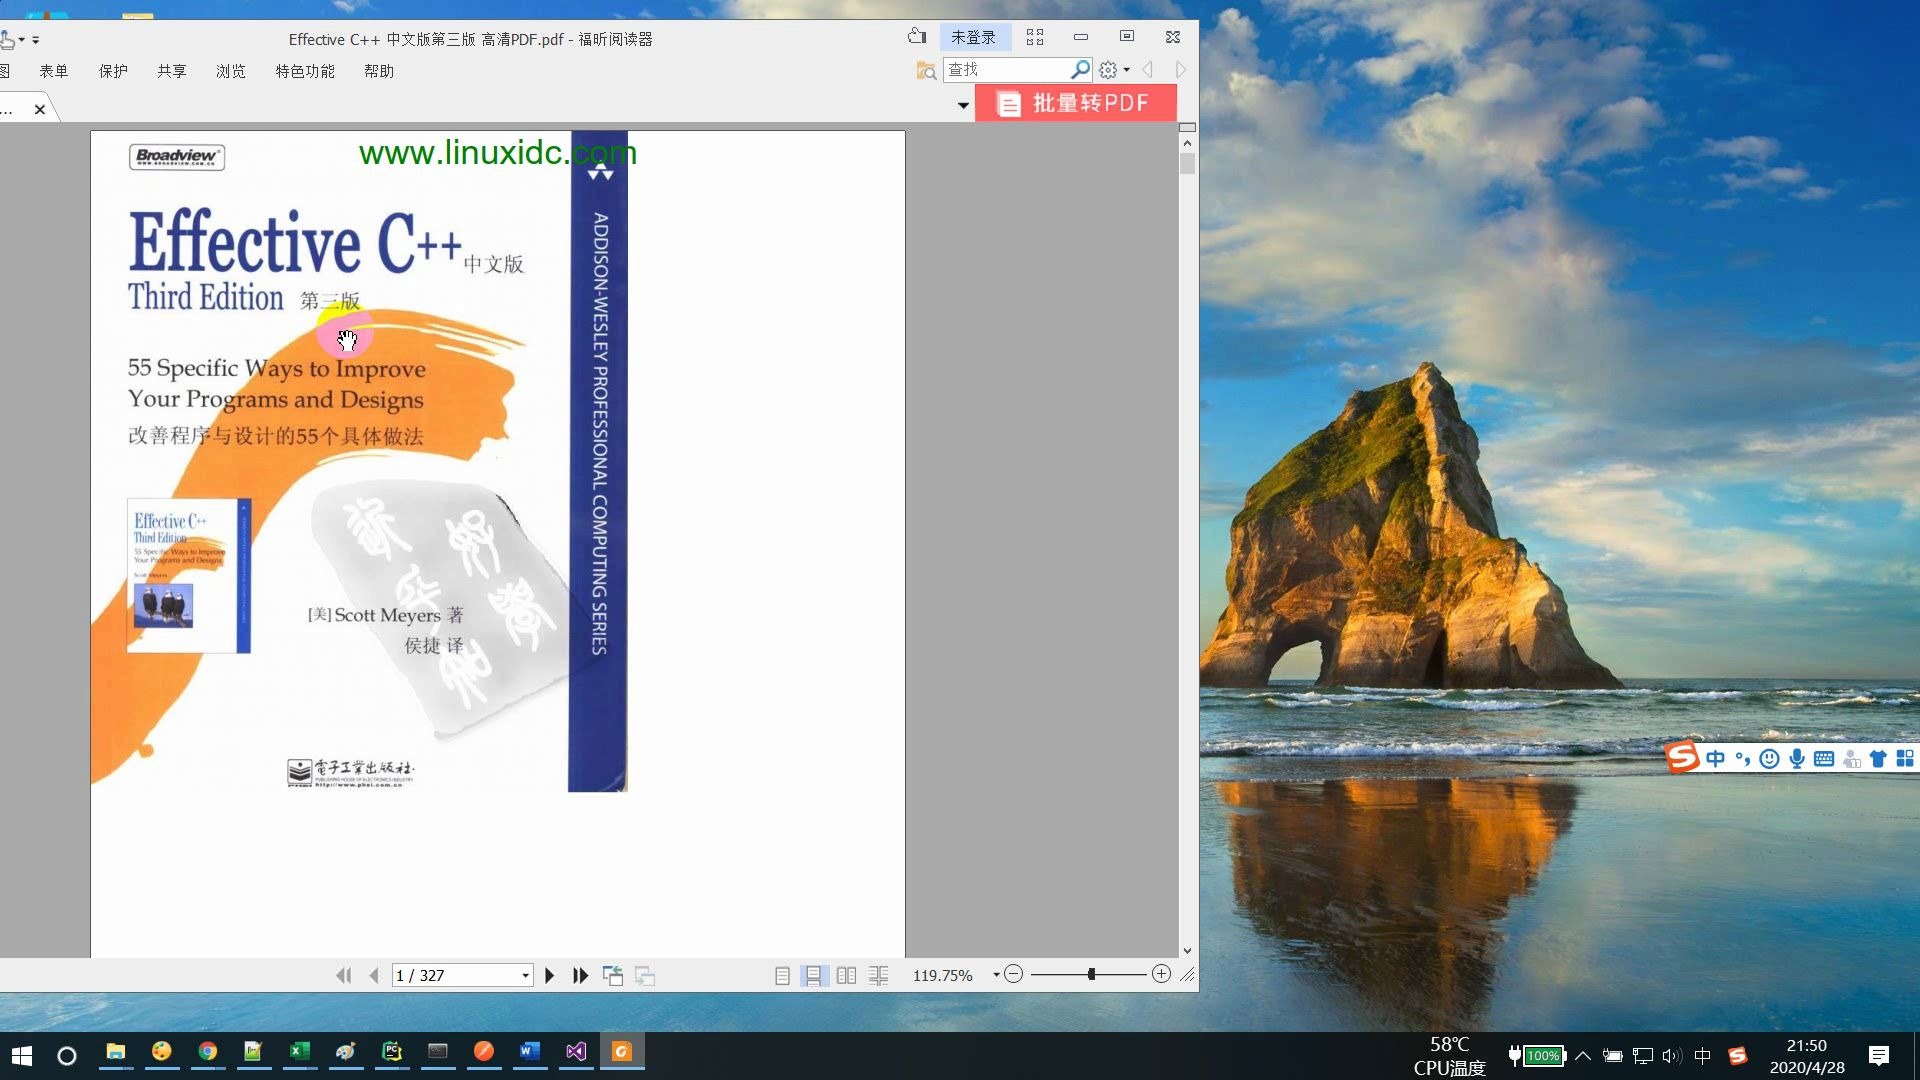Open the 共享 menu

point(172,71)
